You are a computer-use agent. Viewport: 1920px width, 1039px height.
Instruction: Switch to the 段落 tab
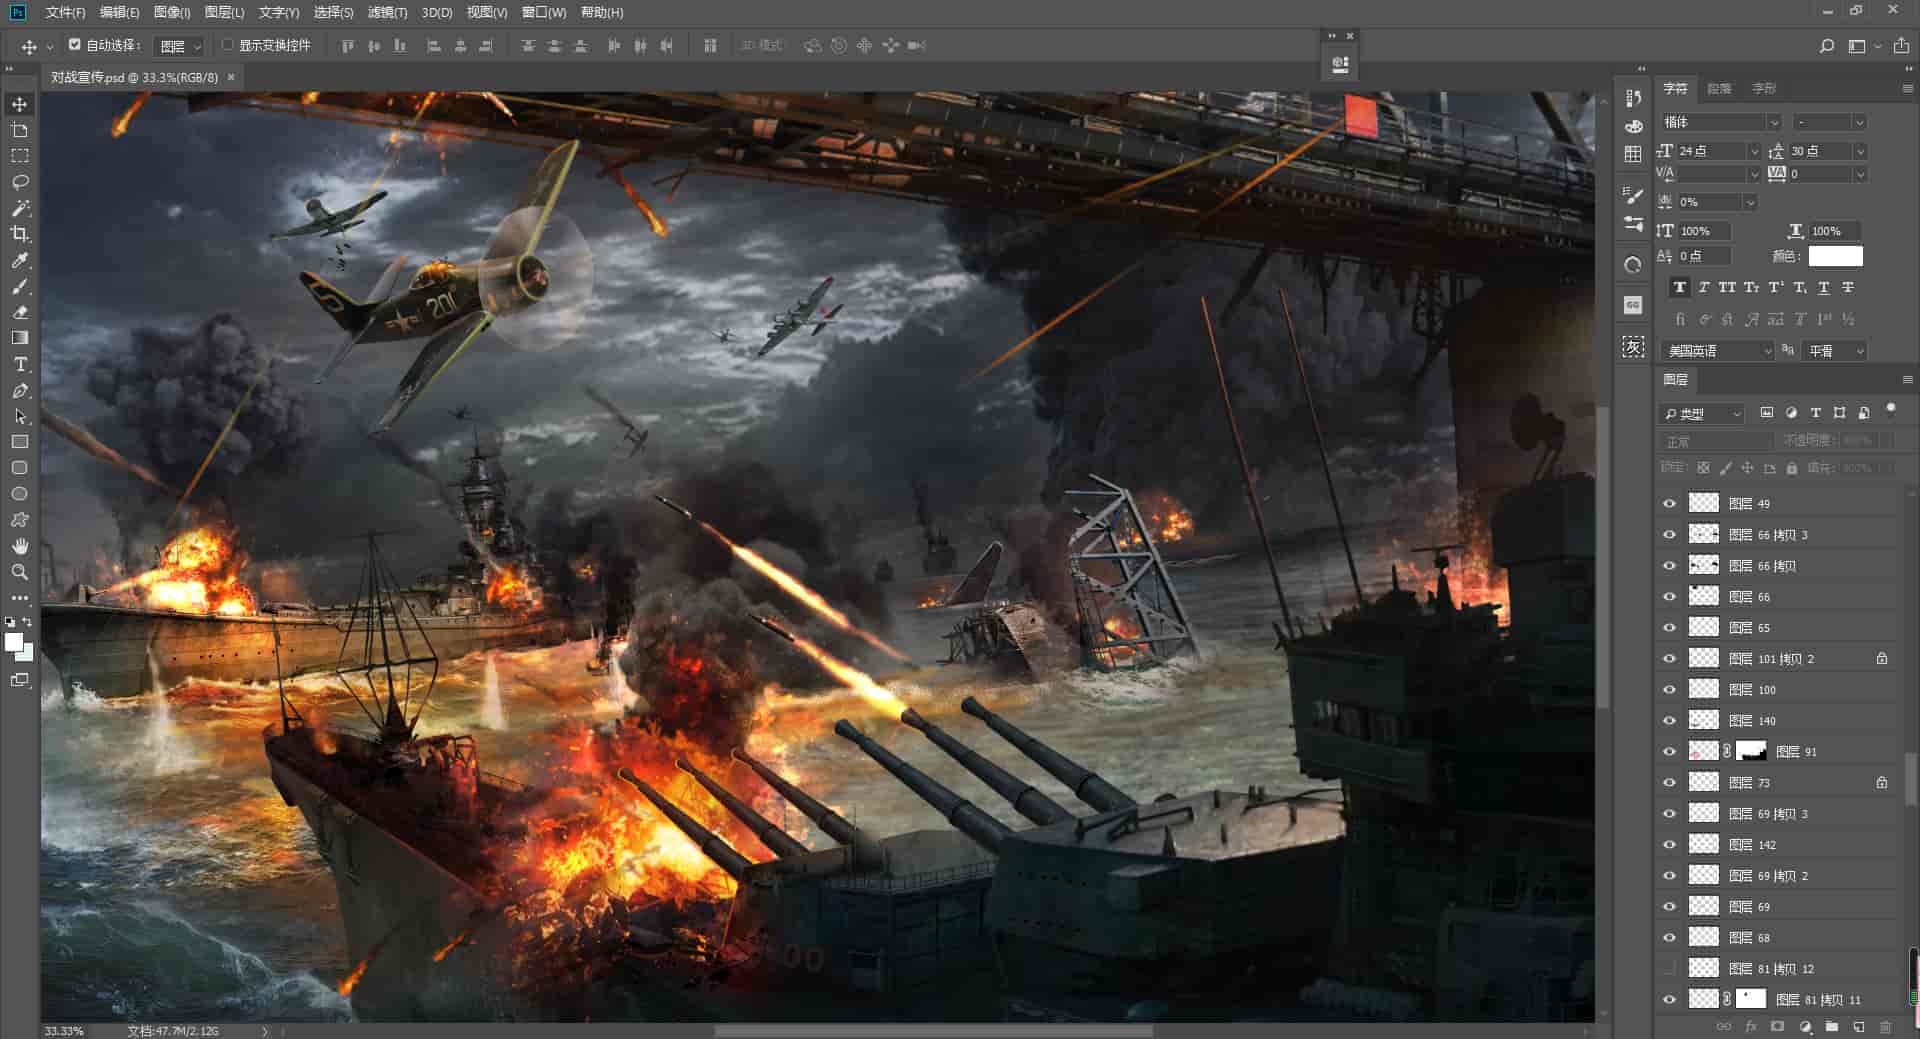[1719, 89]
